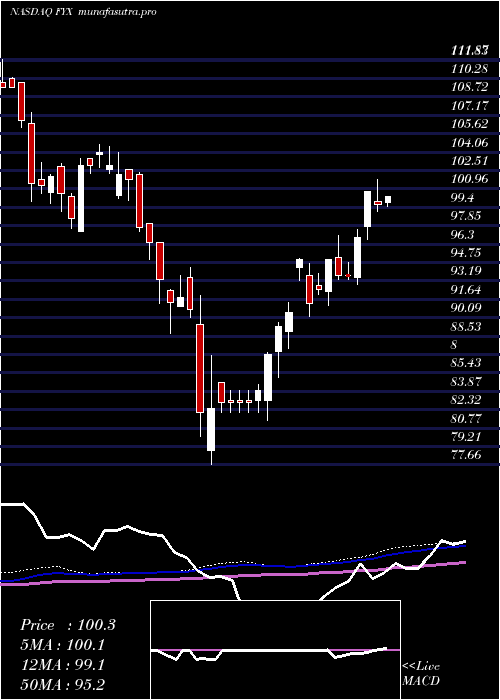Click the lowest white candlestick near 78
The height and width of the screenshot is (700, 500).
(211, 429)
